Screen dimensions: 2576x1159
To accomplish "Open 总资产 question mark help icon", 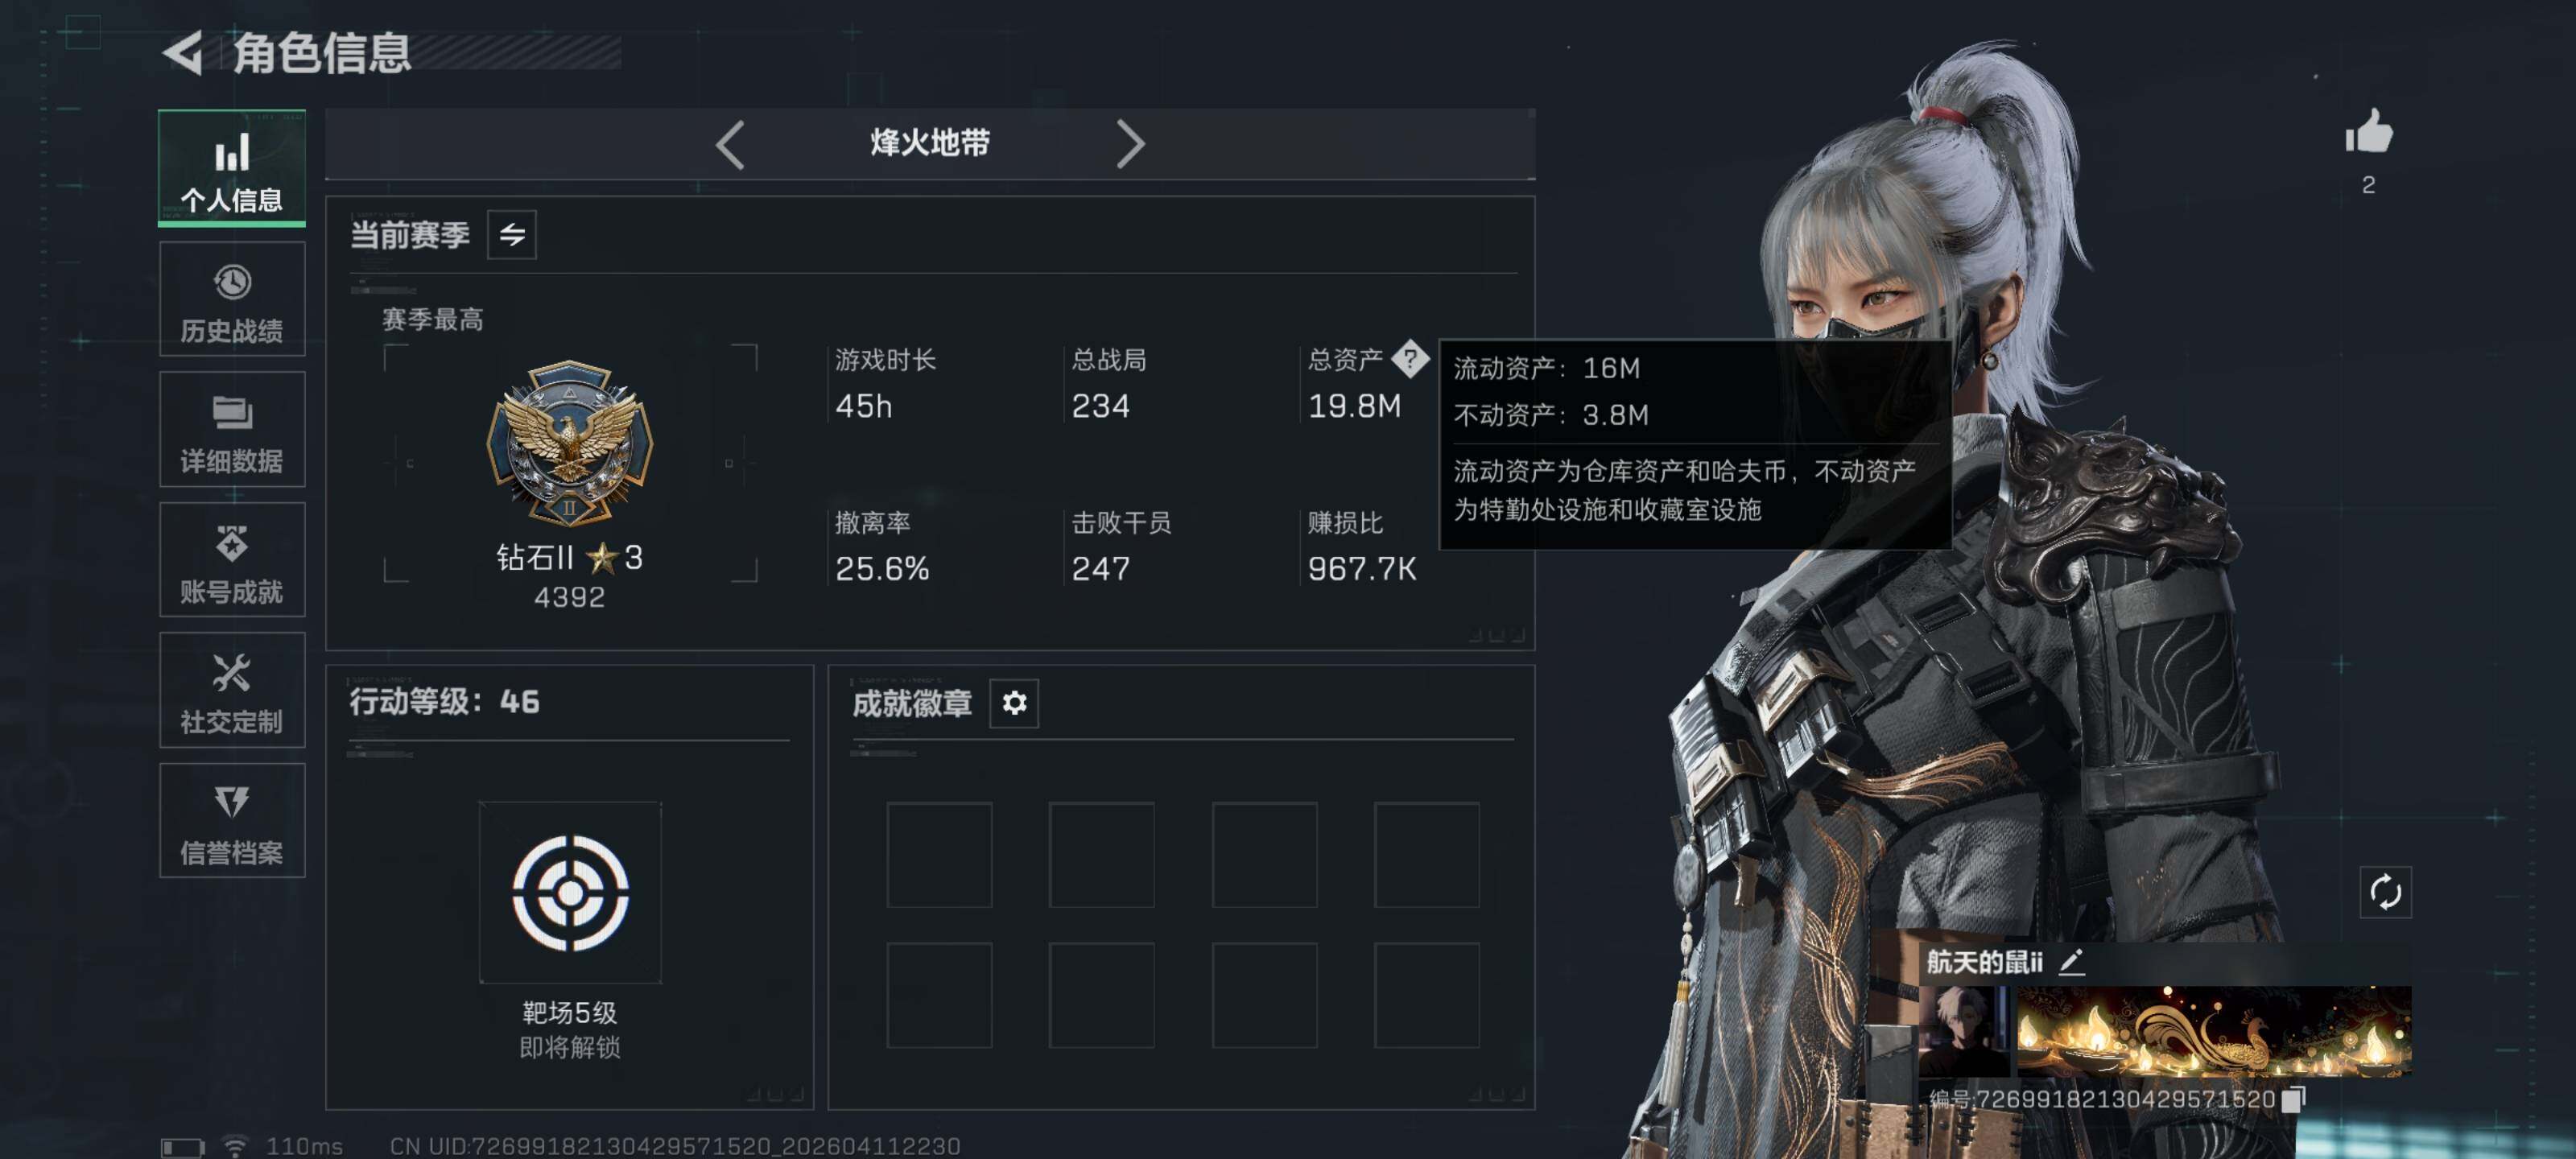I will point(1410,359).
